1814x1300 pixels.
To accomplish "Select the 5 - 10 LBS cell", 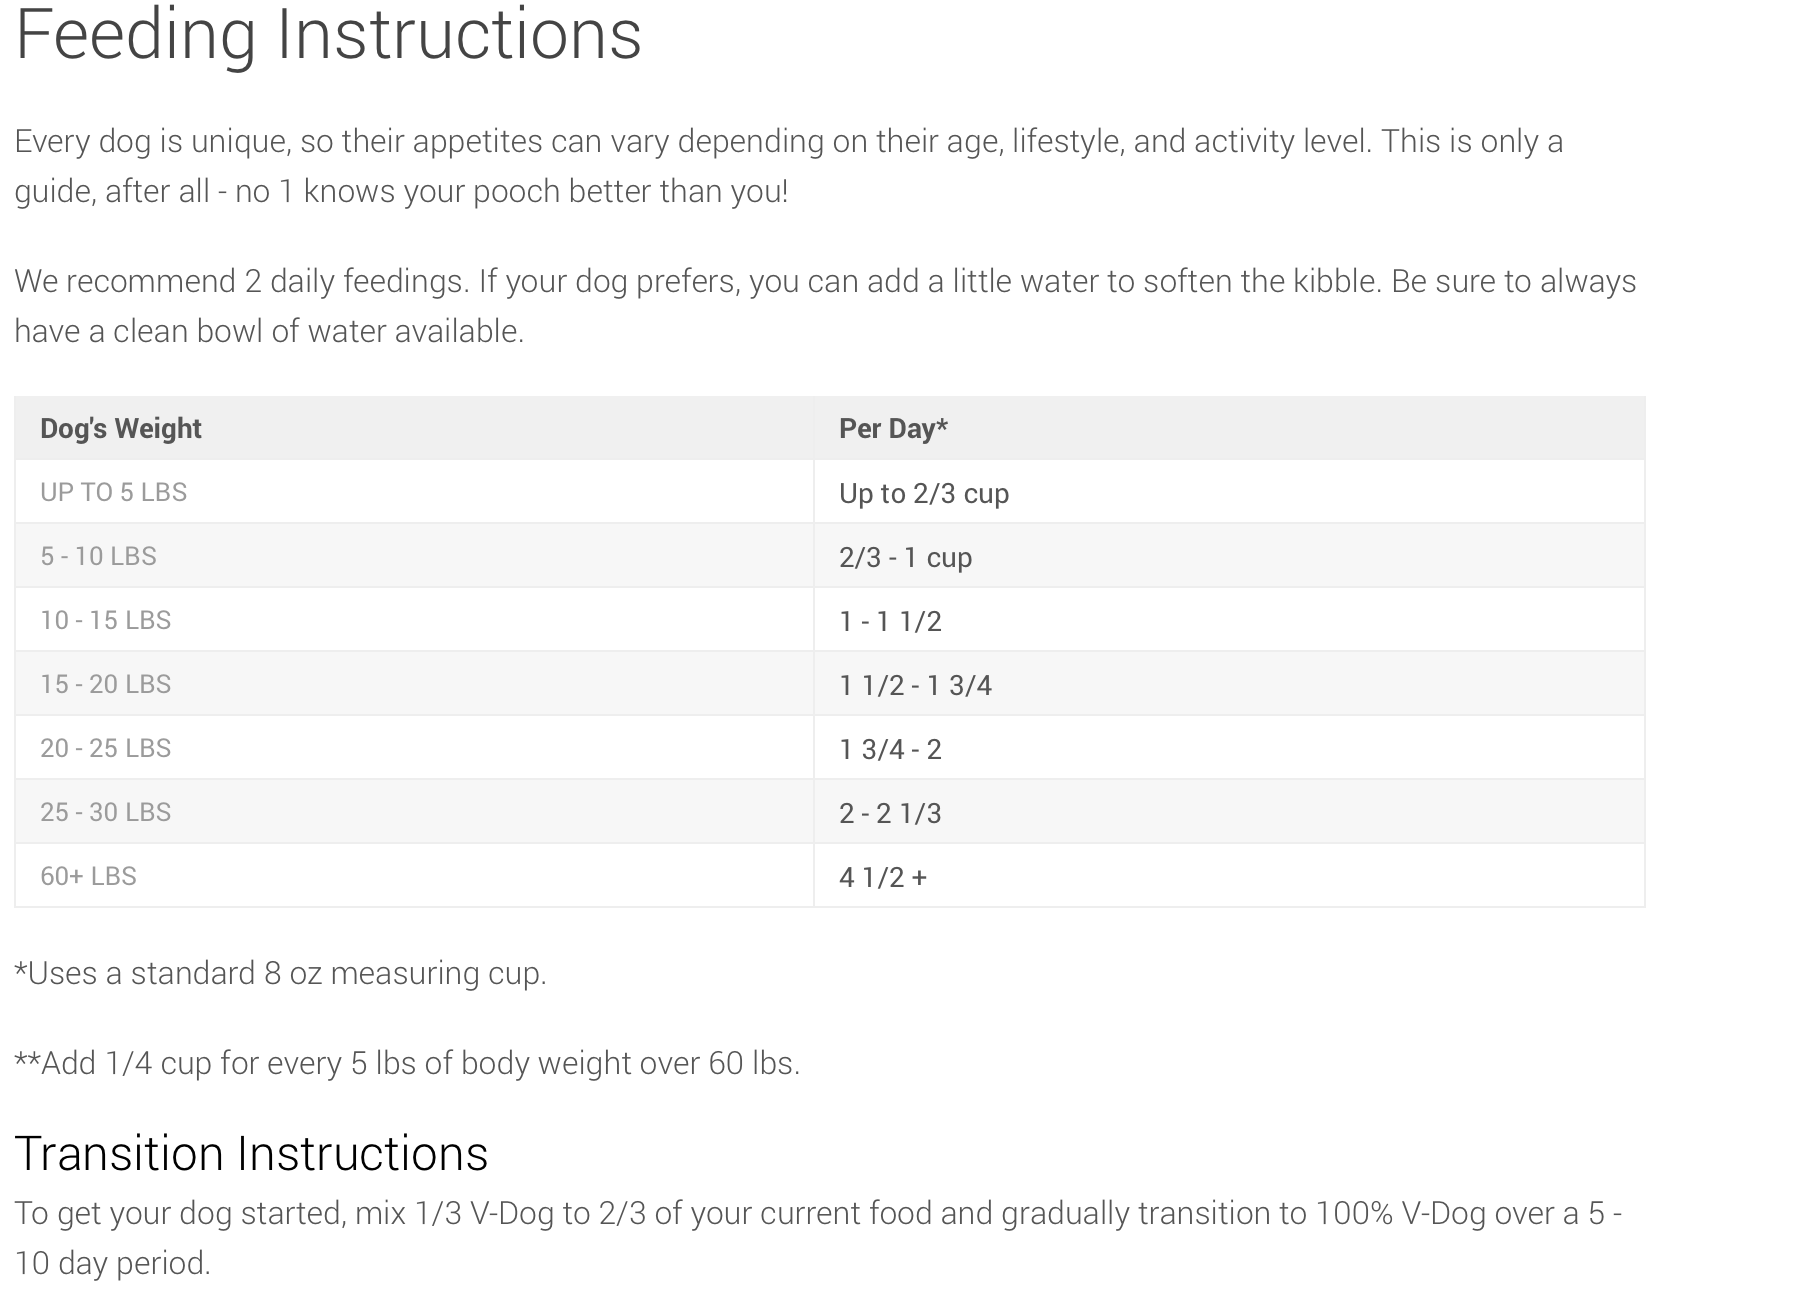I will [x=99, y=556].
